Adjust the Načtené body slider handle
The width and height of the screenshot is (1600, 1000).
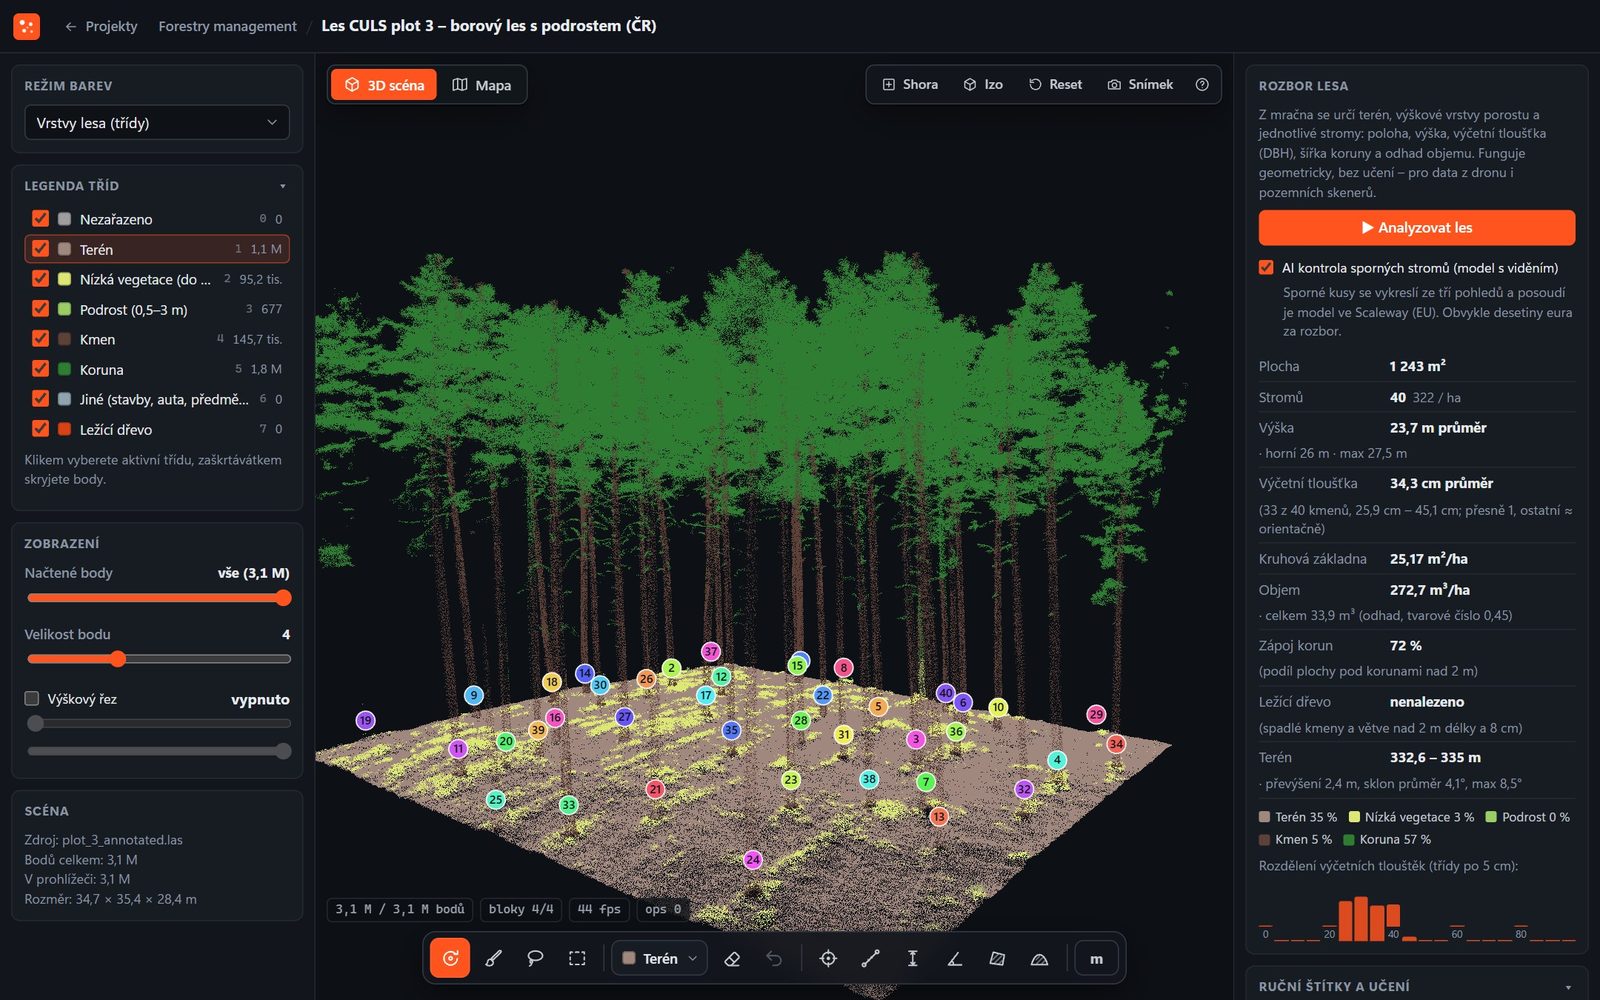pyautogui.click(x=283, y=598)
